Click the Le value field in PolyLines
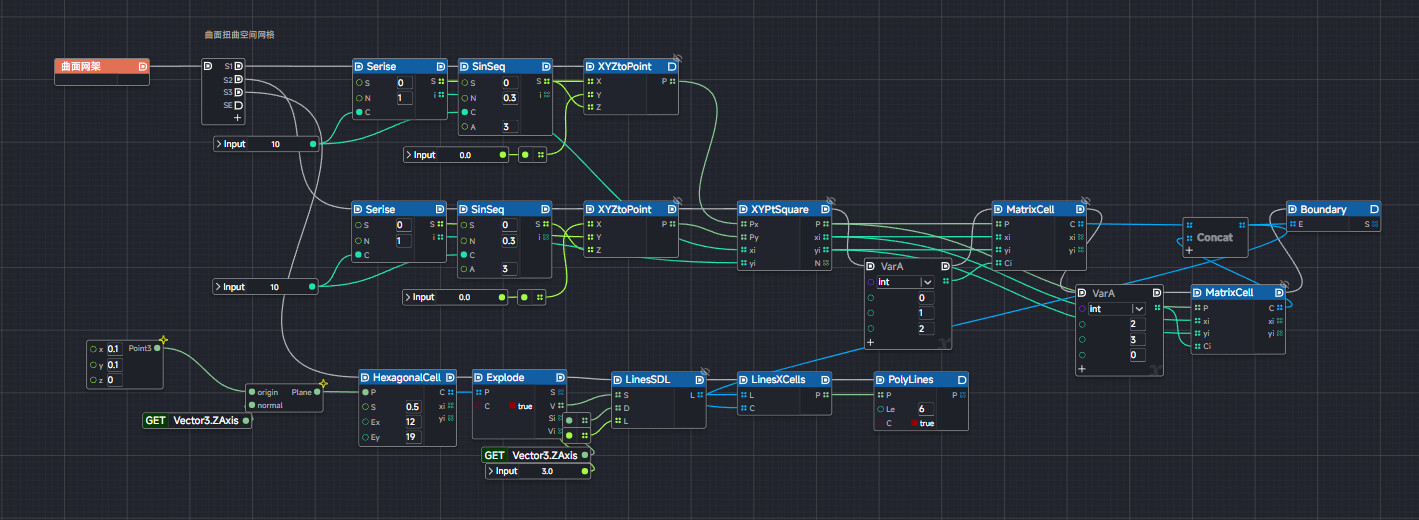This screenshot has height=520, width=1419. pos(926,409)
